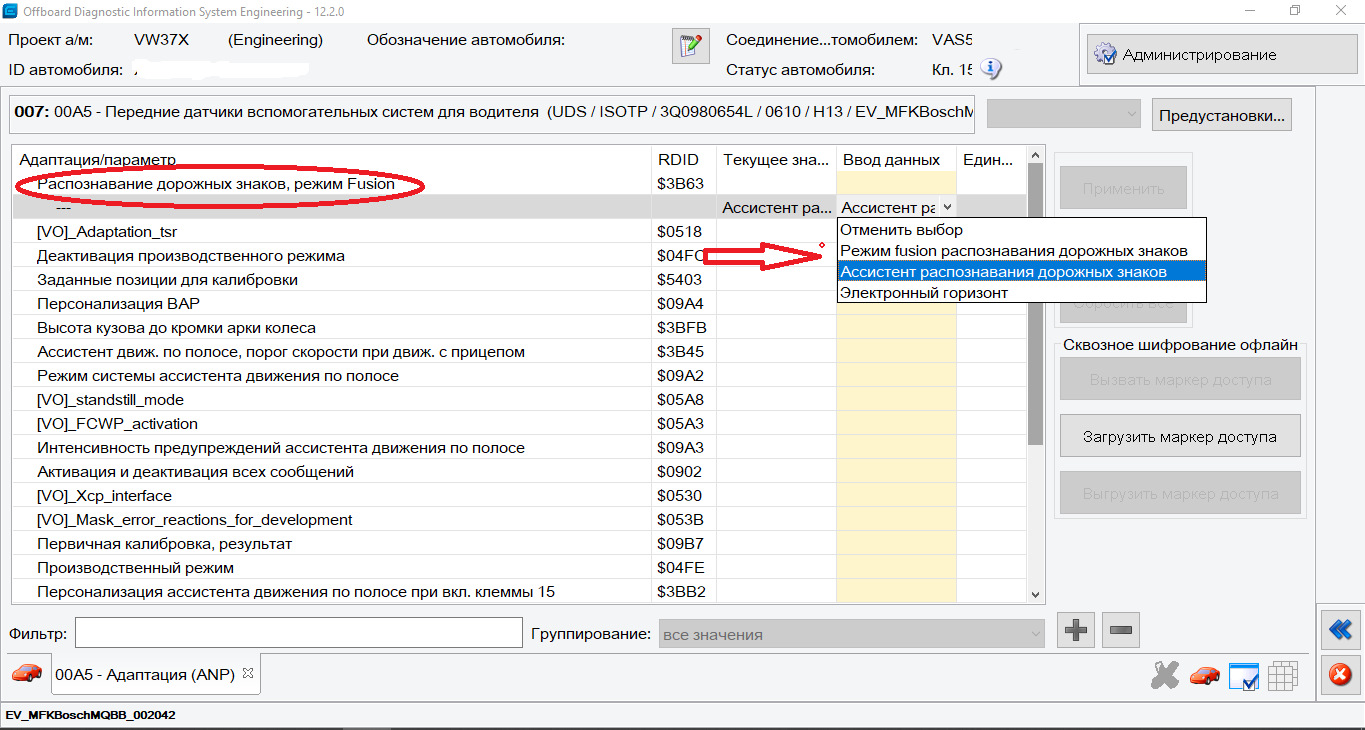1365x730 pixels.
Task: Select Заданные позиции для калибровки row
Action: (520, 279)
